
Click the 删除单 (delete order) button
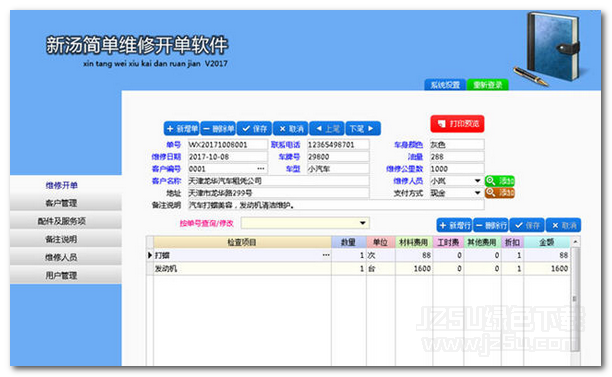click(218, 128)
